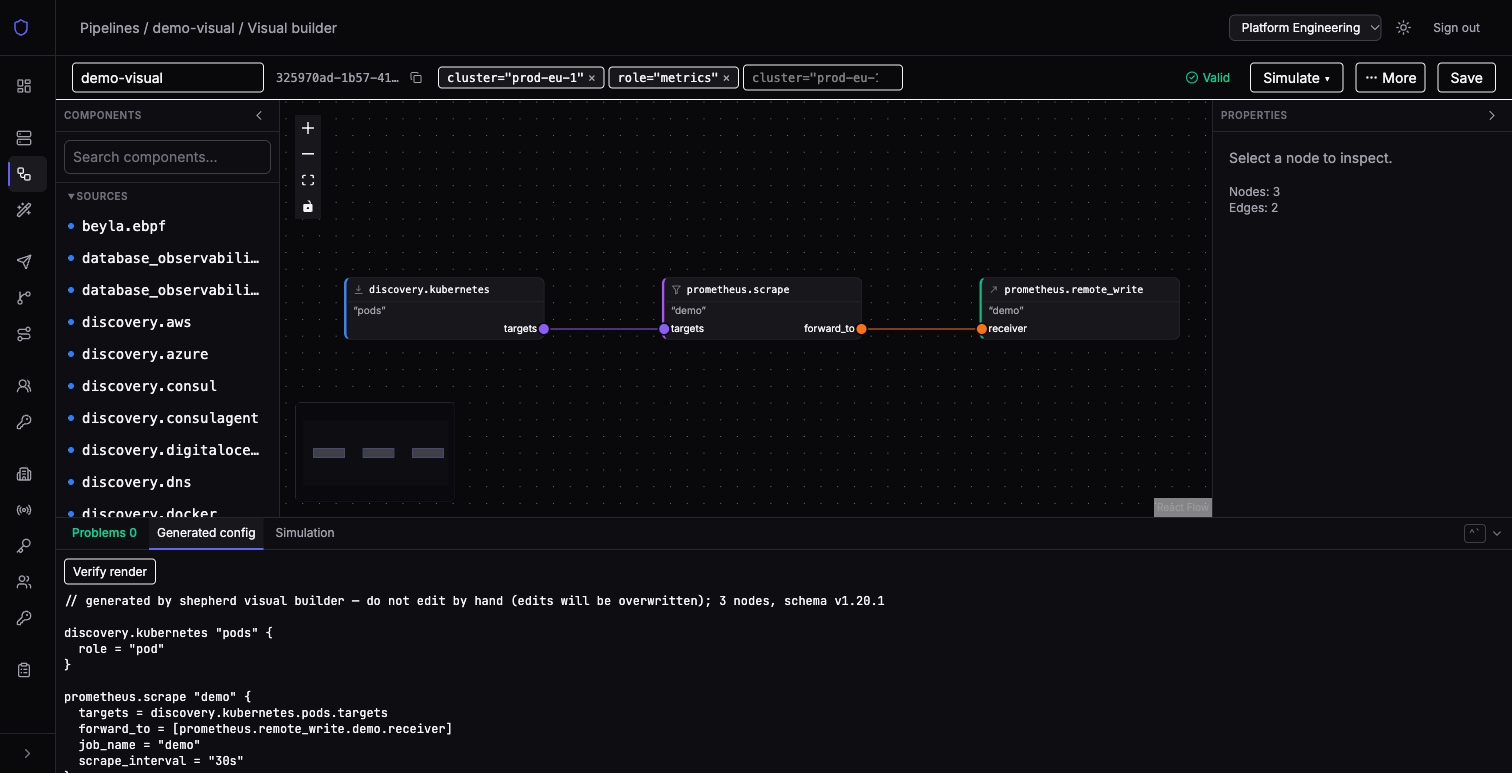Remove the role="metrics" tag
Screen dimensions: 1512x773
(x=726, y=78)
